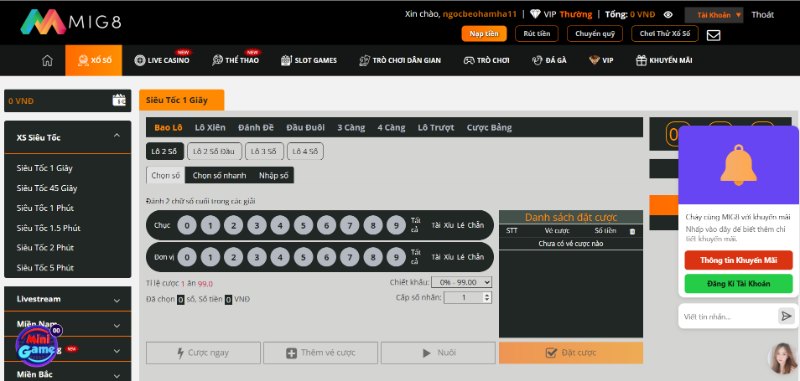
Task: Expand the Livestream section
Action: click(117, 300)
